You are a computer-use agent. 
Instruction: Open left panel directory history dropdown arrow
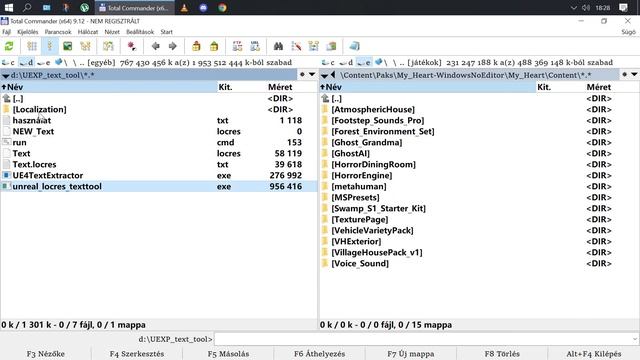[x=312, y=75]
